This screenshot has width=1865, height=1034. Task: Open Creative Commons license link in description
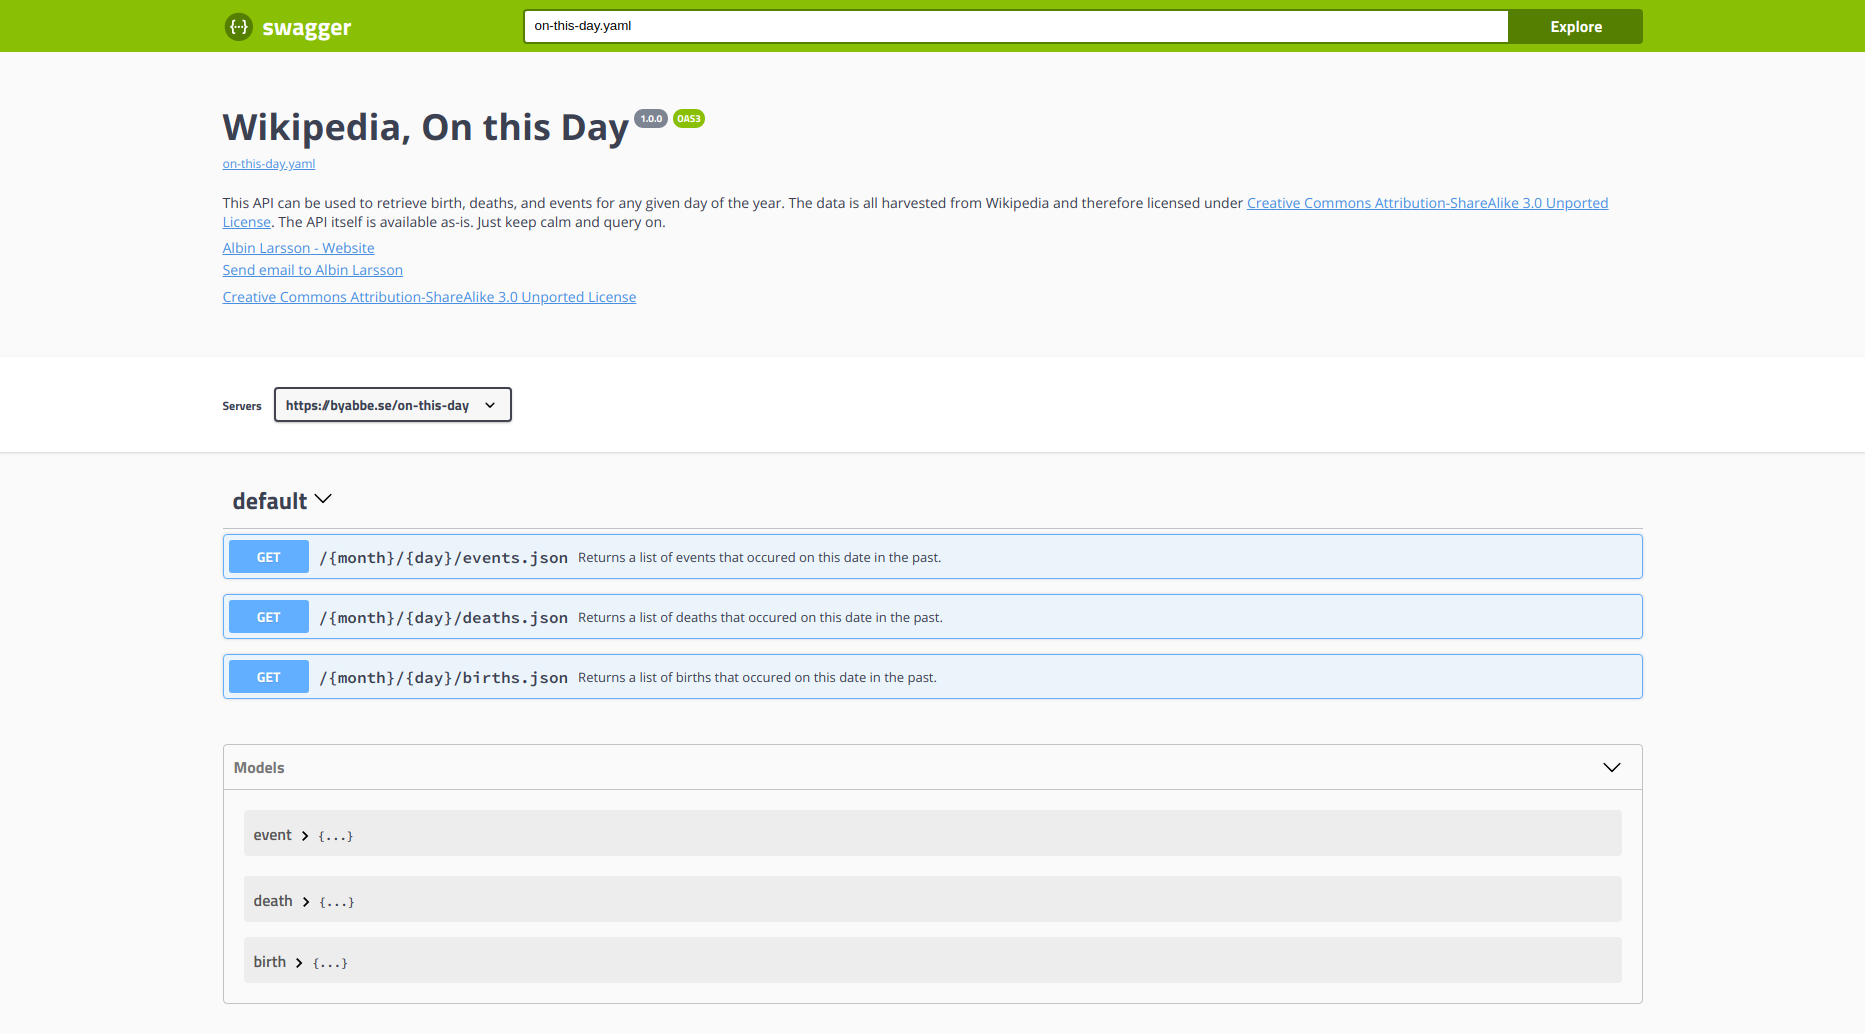[x=1427, y=203]
